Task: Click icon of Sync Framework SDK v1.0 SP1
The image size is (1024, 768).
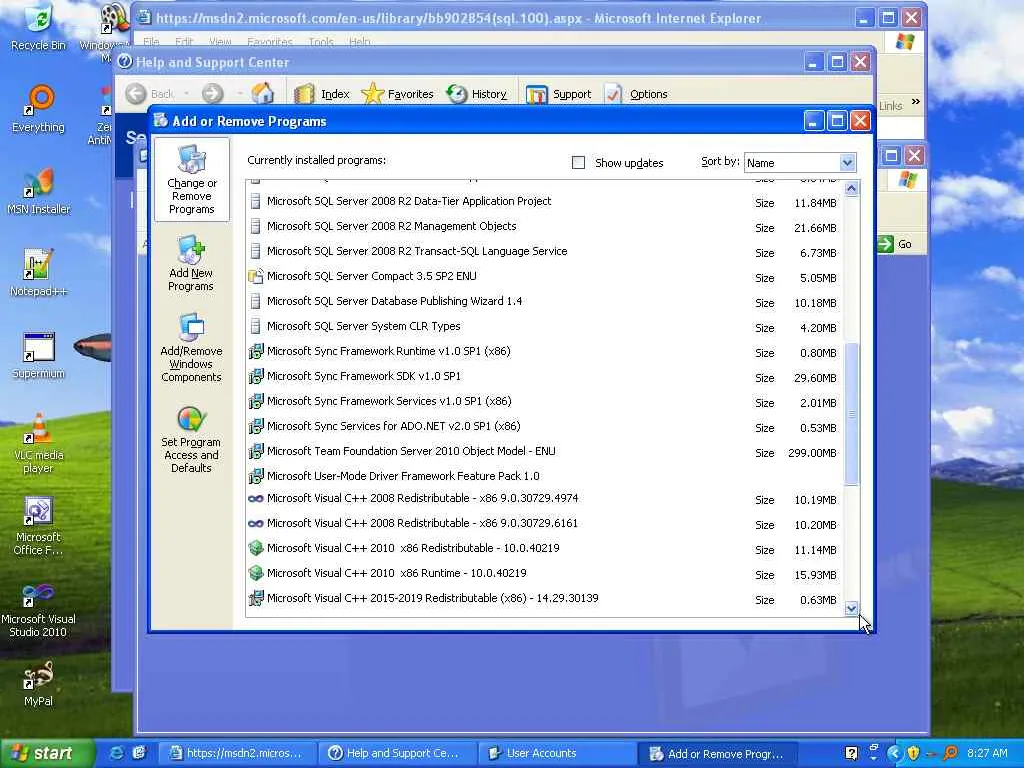Action: click(x=255, y=376)
